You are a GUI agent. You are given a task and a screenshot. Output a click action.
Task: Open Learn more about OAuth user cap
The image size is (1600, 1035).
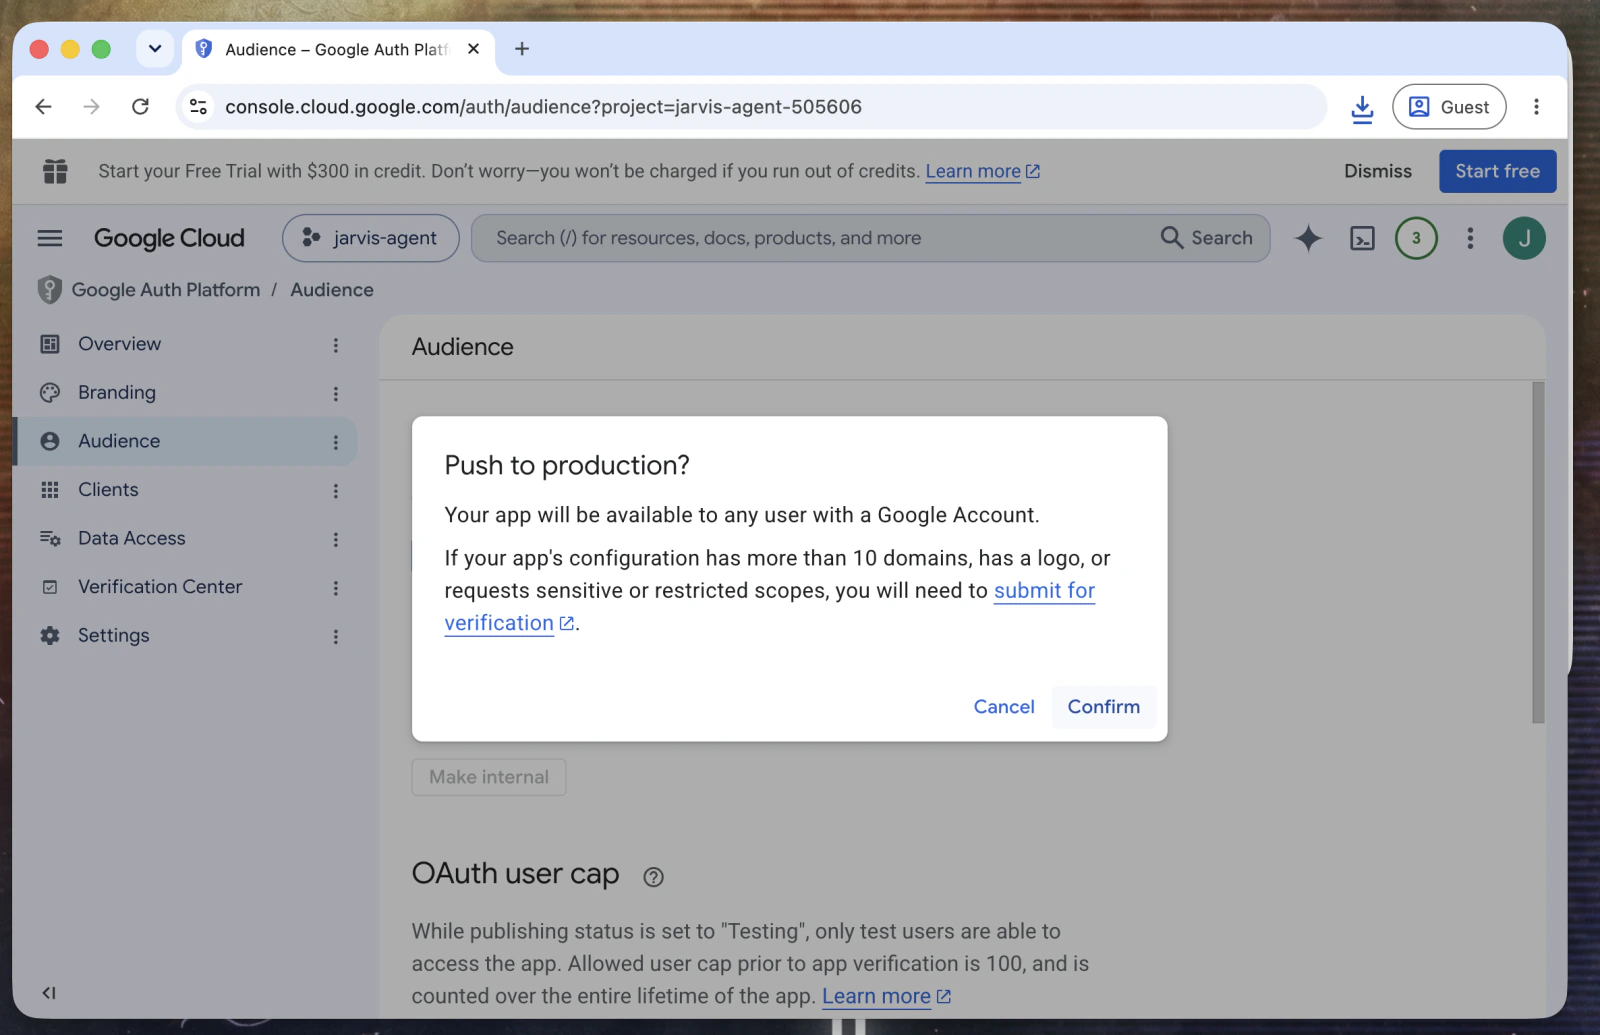(886, 996)
